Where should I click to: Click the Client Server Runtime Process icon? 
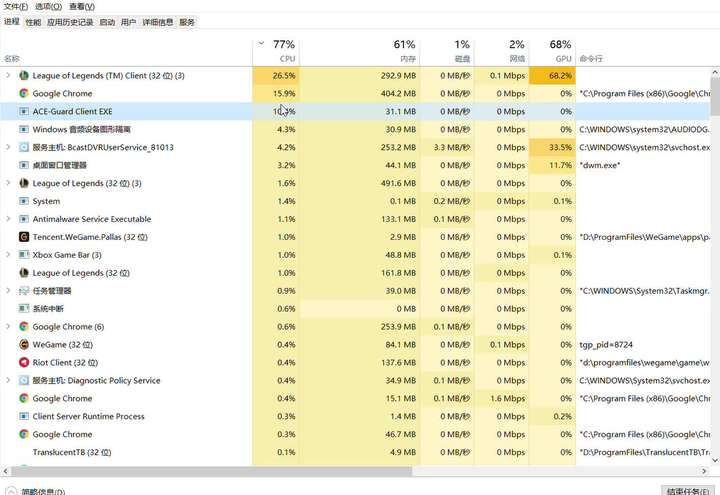24,416
